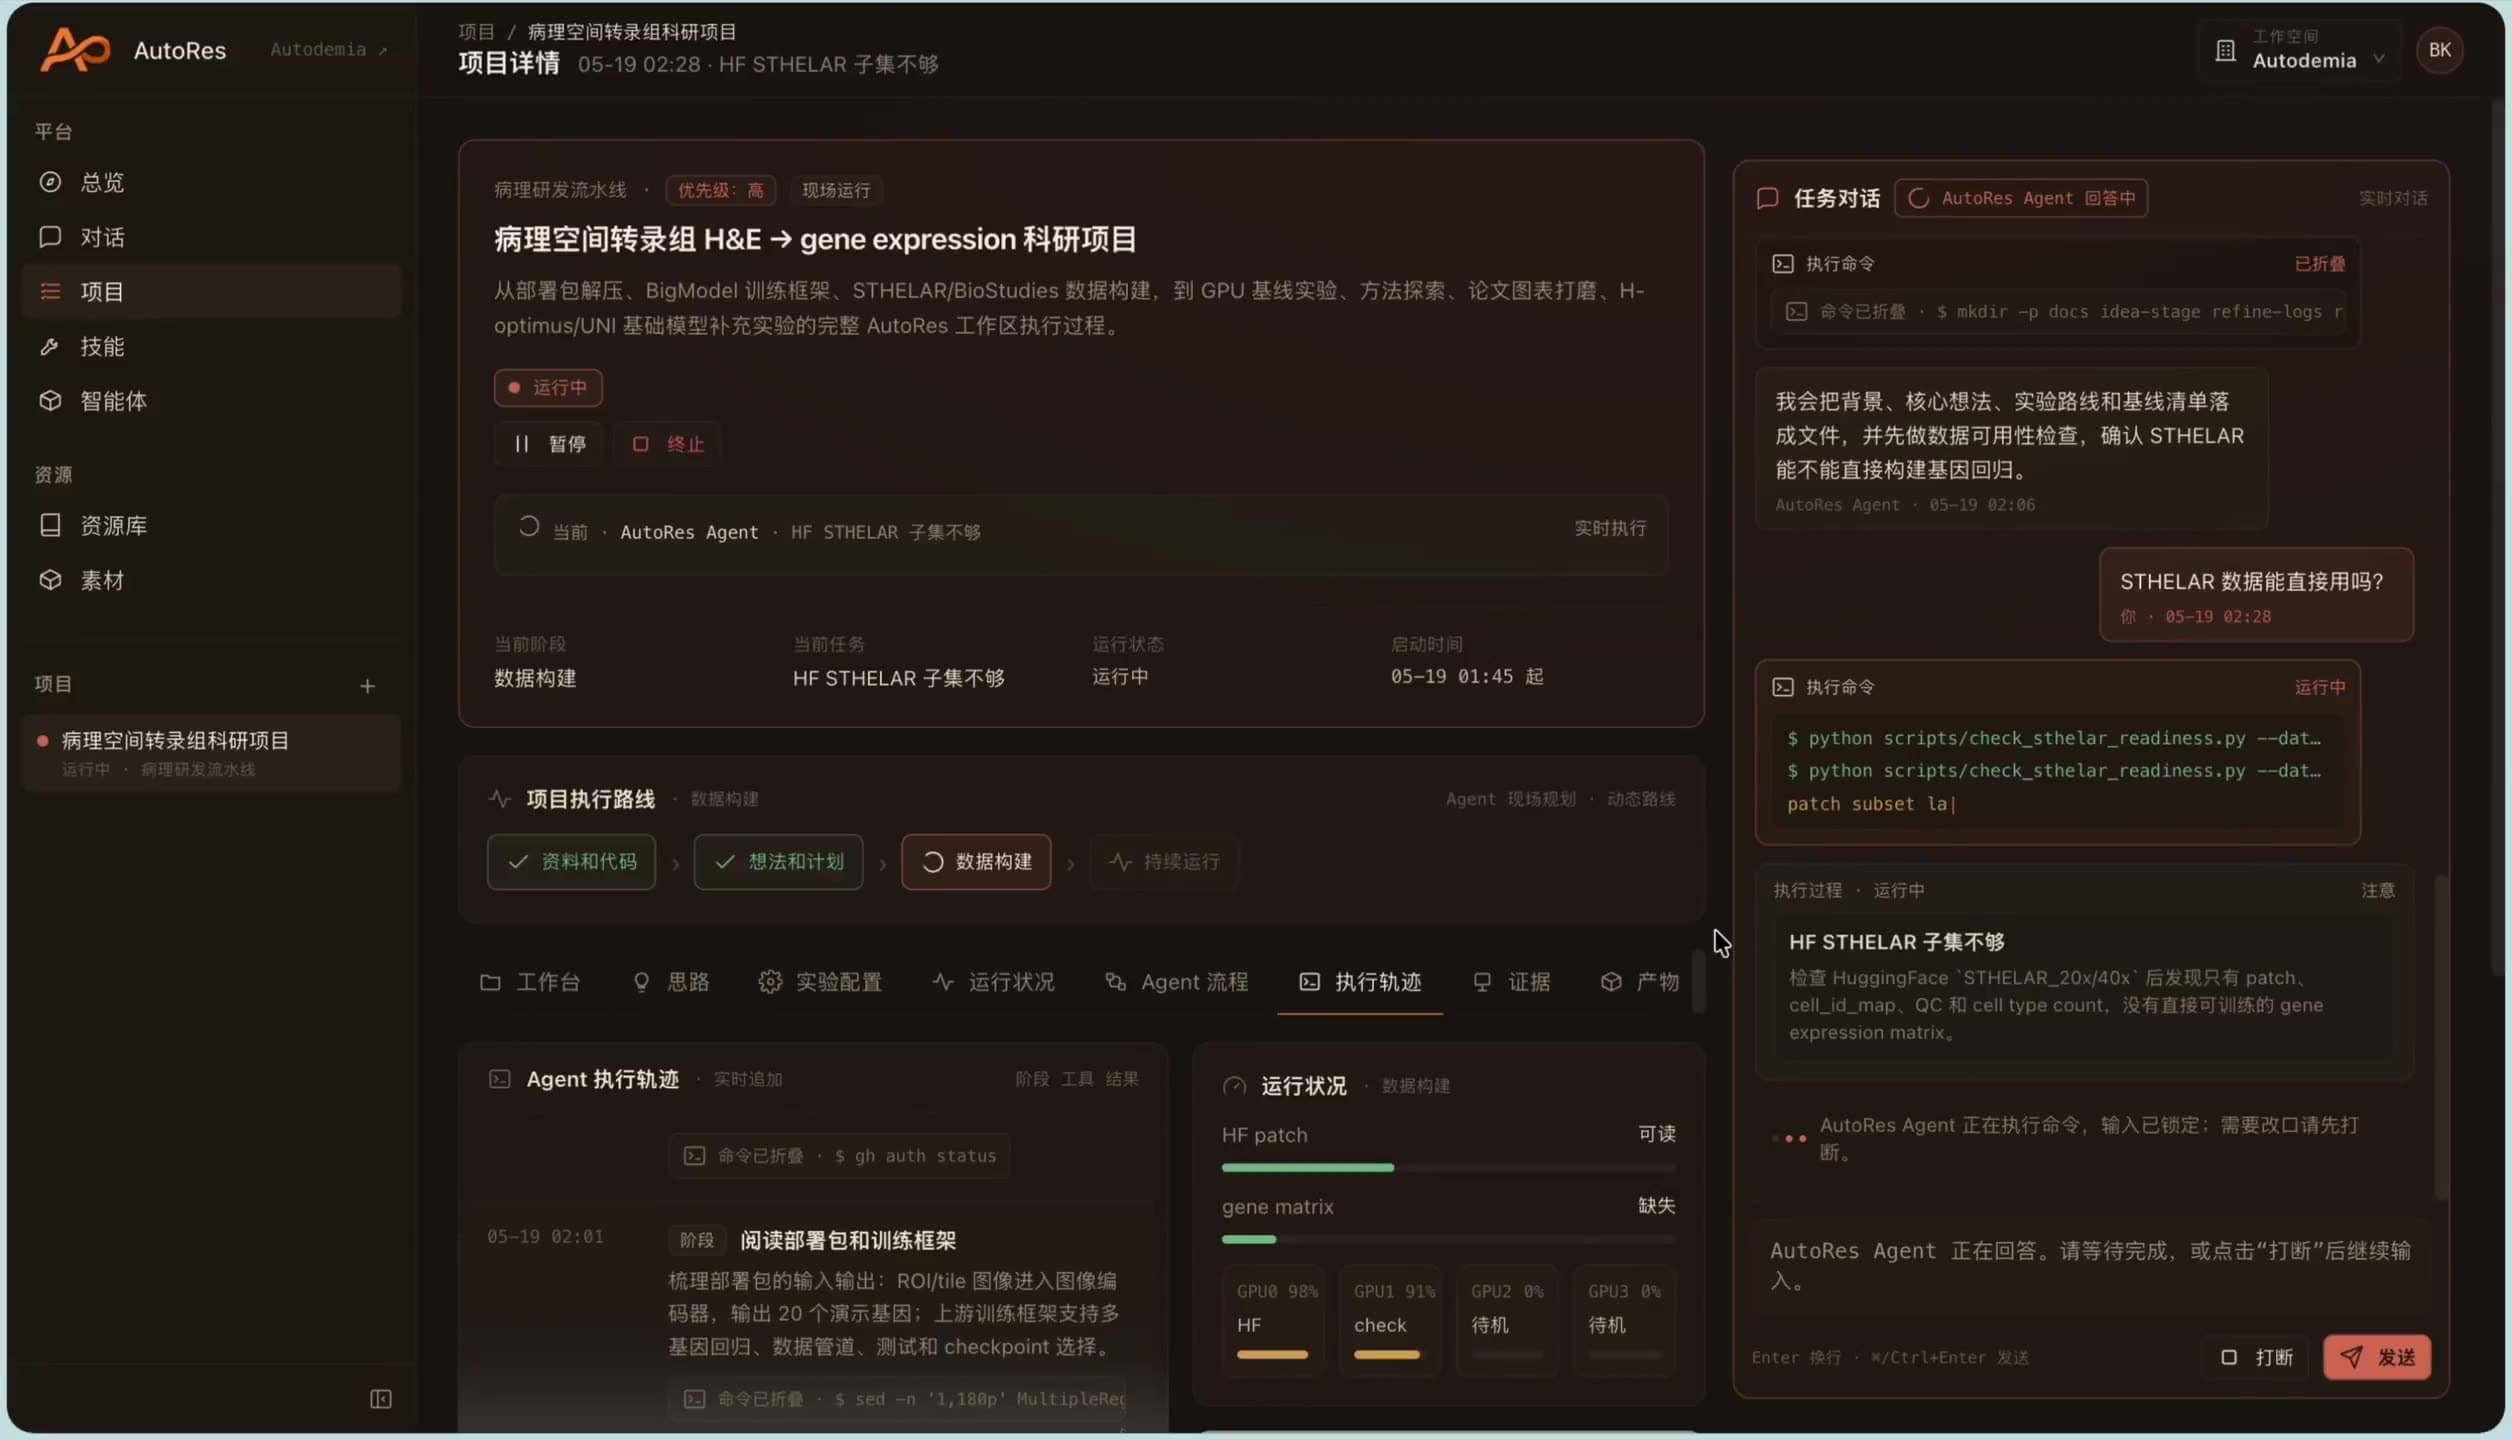Click the GPU0 98% HF card
This screenshot has height=1440, width=2512.
pyautogui.click(x=1274, y=1320)
